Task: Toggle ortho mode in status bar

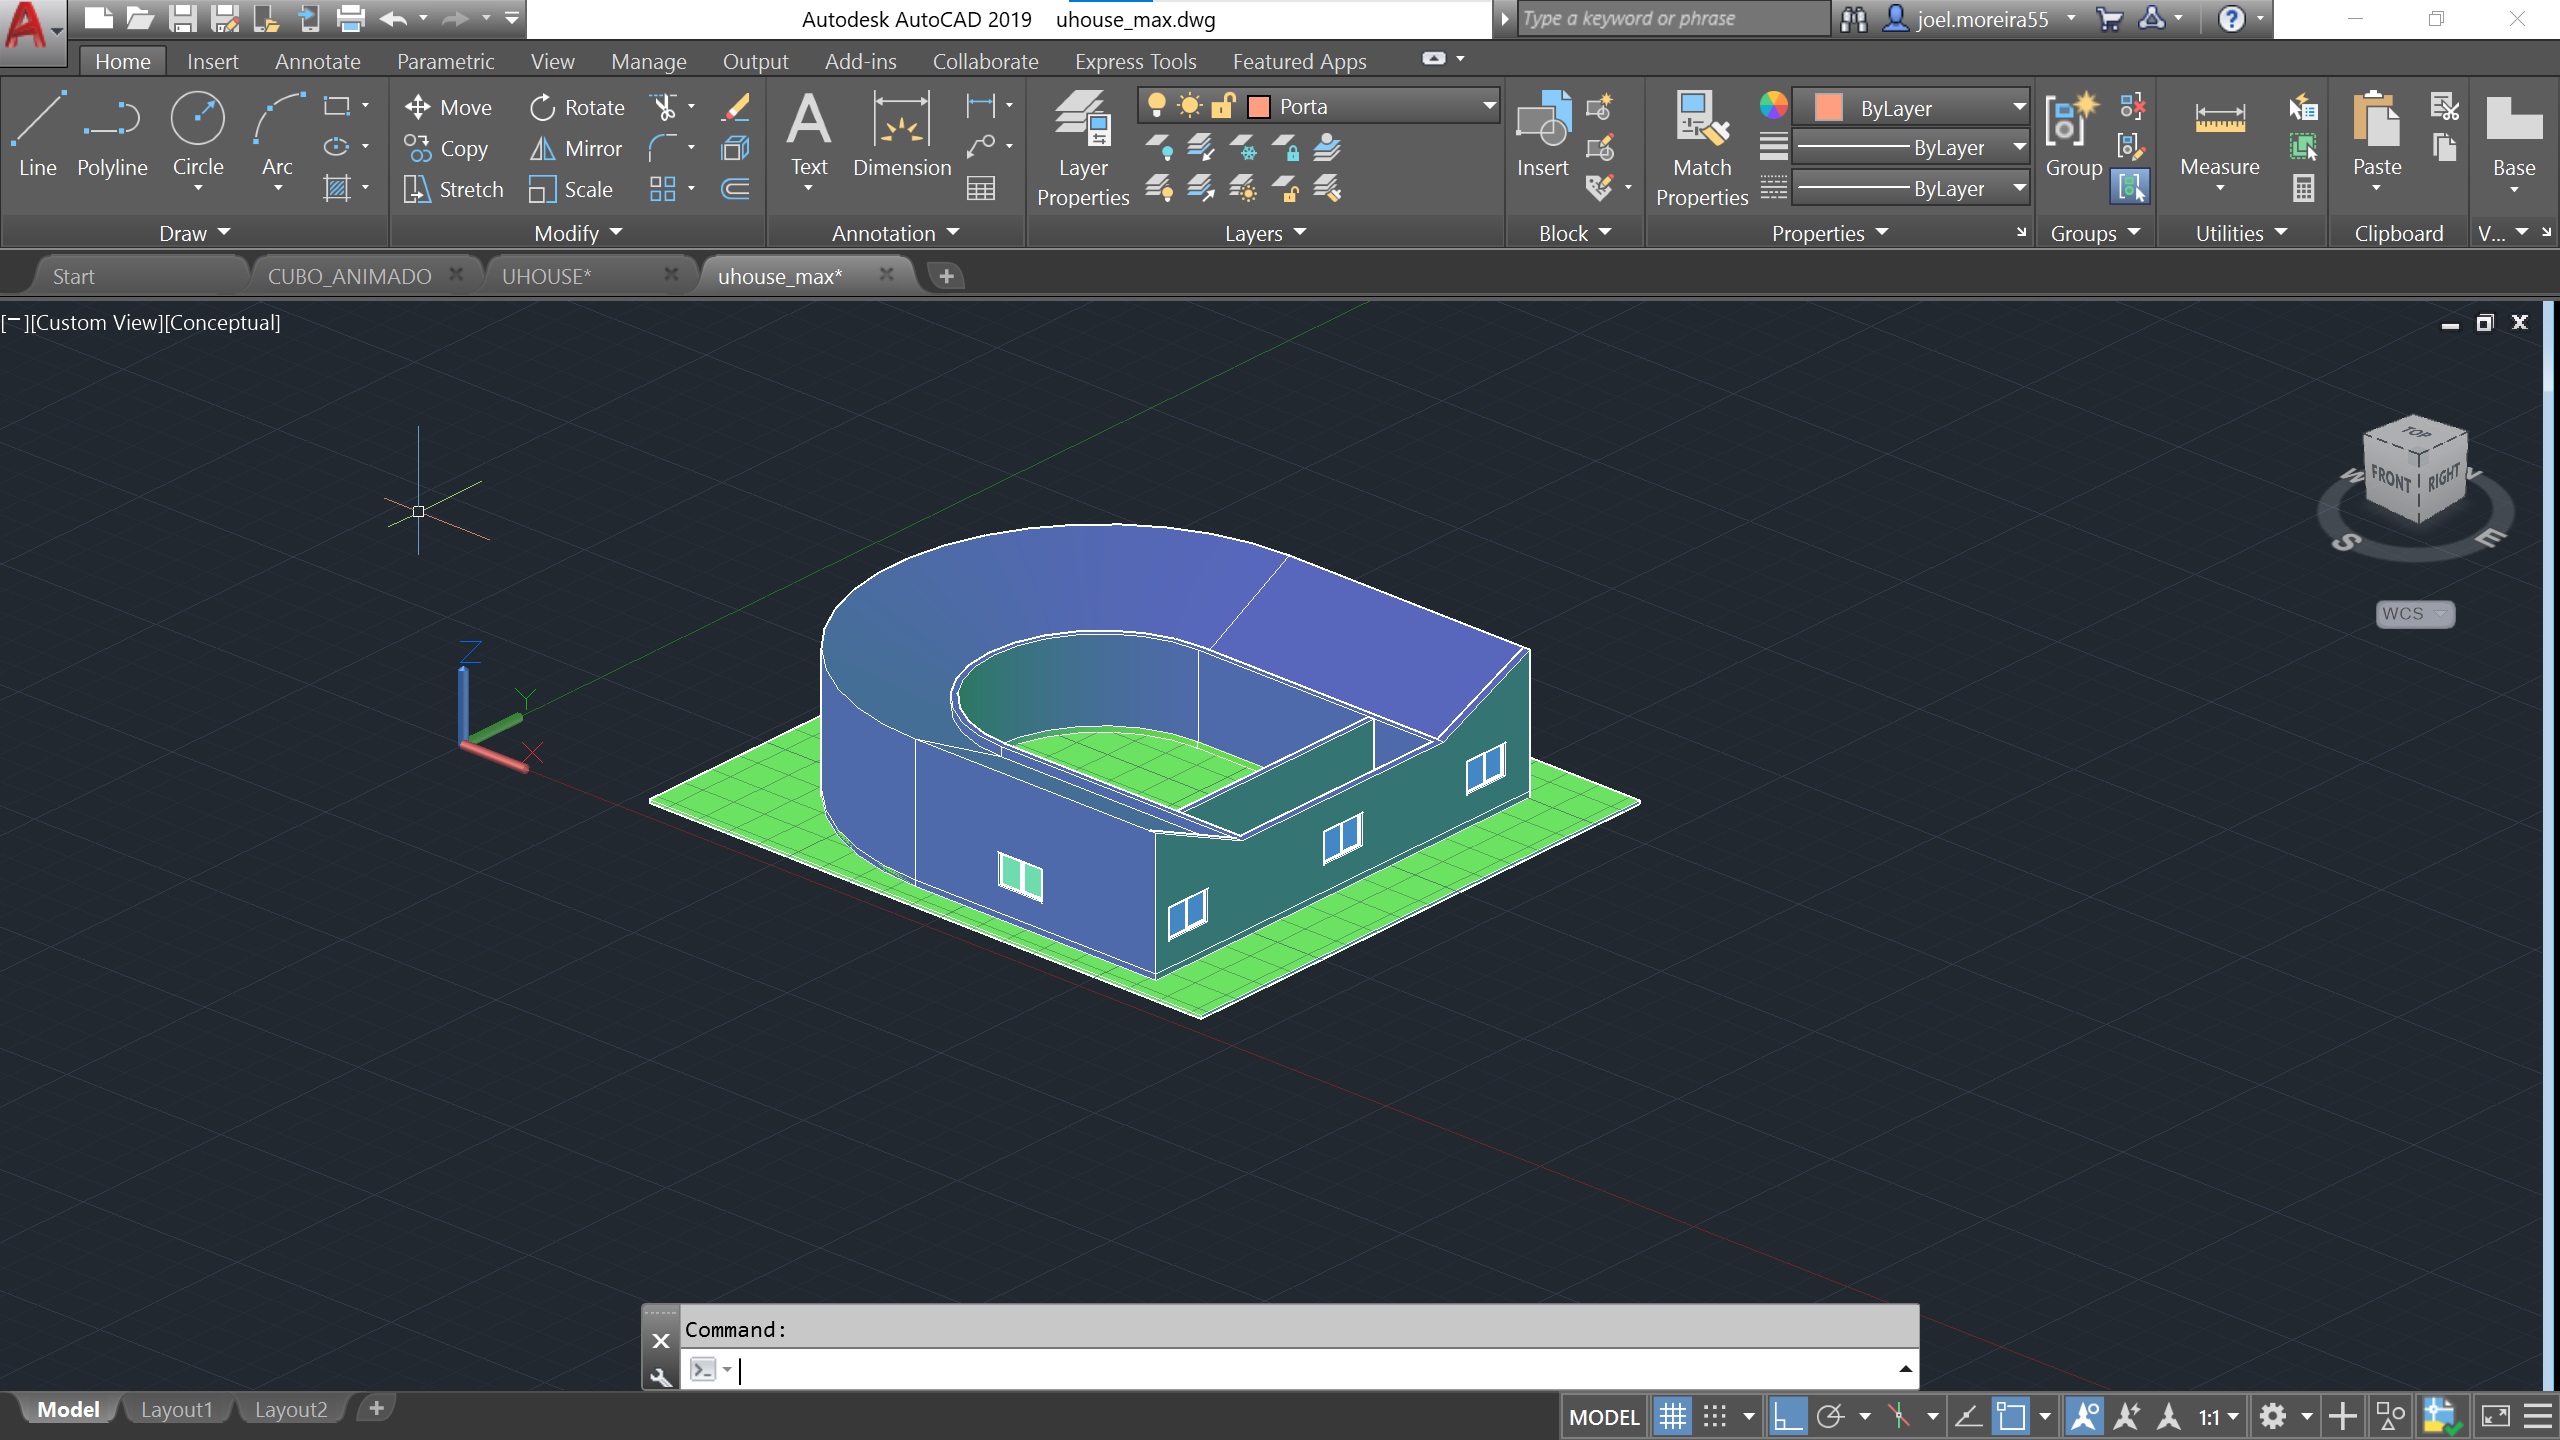Action: point(1787,1416)
